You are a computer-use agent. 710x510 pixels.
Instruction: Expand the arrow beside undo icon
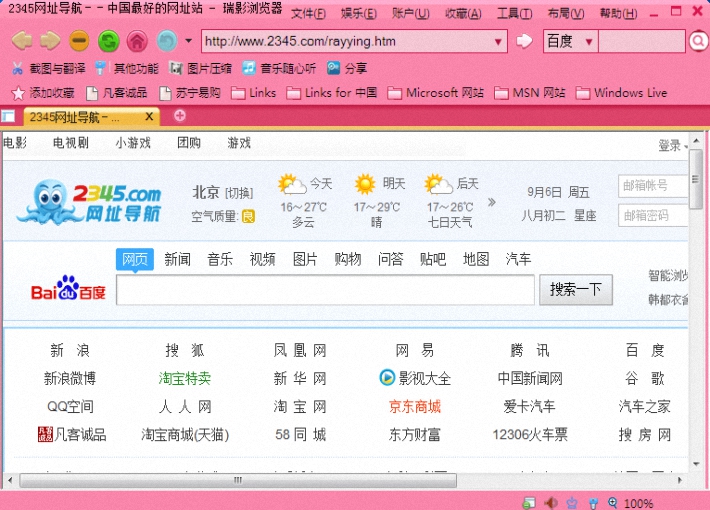[188, 41]
